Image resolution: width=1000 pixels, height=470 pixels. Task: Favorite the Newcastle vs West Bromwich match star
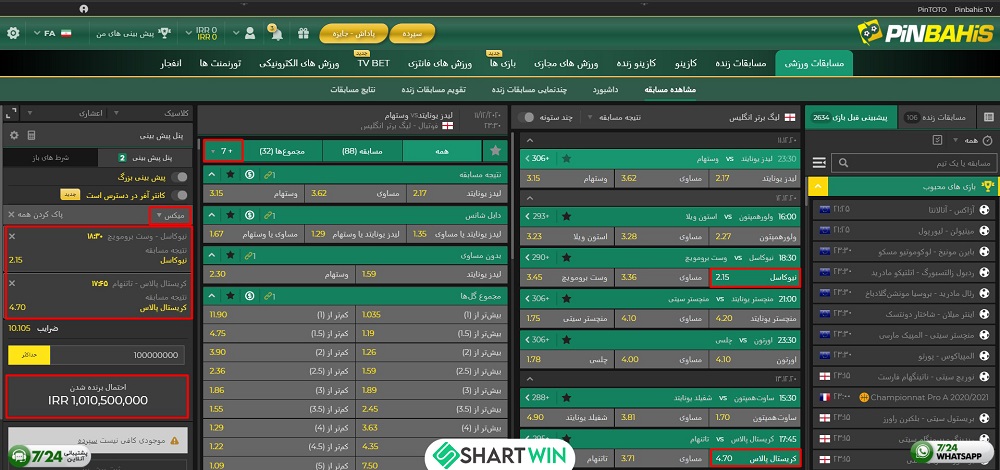click(x=566, y=258)
